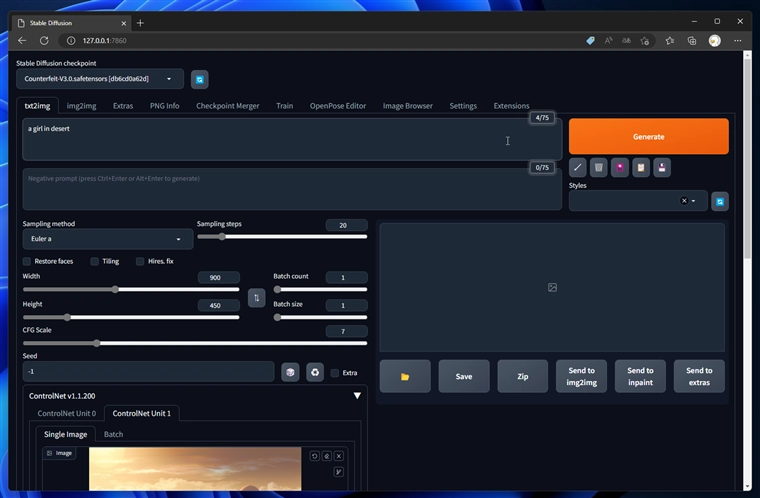The width and height of the screenshot is (760, 498).
Task: Click the floppy disk save style icon
Action: [662, 167]
